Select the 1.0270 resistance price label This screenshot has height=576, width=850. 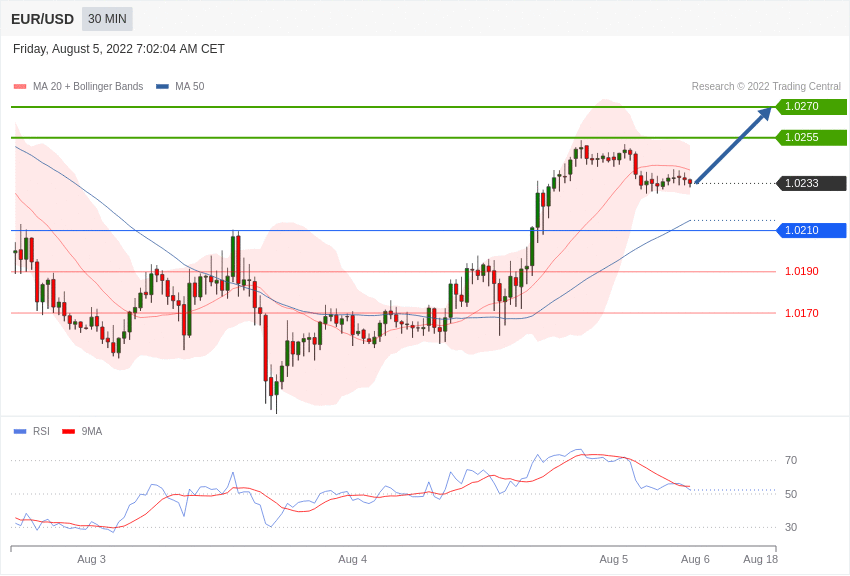point(811,106)
